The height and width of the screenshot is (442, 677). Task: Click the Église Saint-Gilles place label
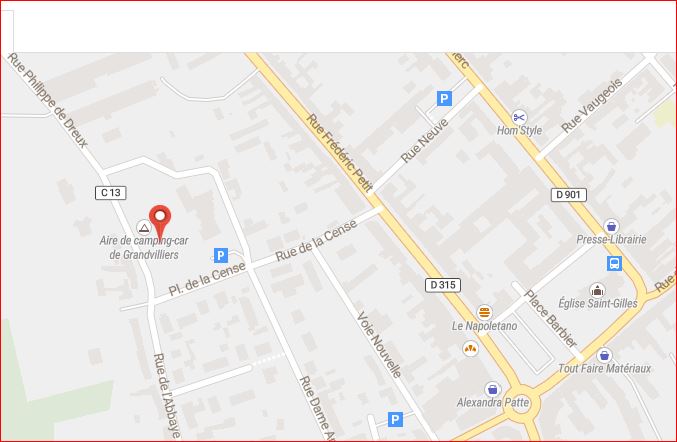click(x=598, y=303)
